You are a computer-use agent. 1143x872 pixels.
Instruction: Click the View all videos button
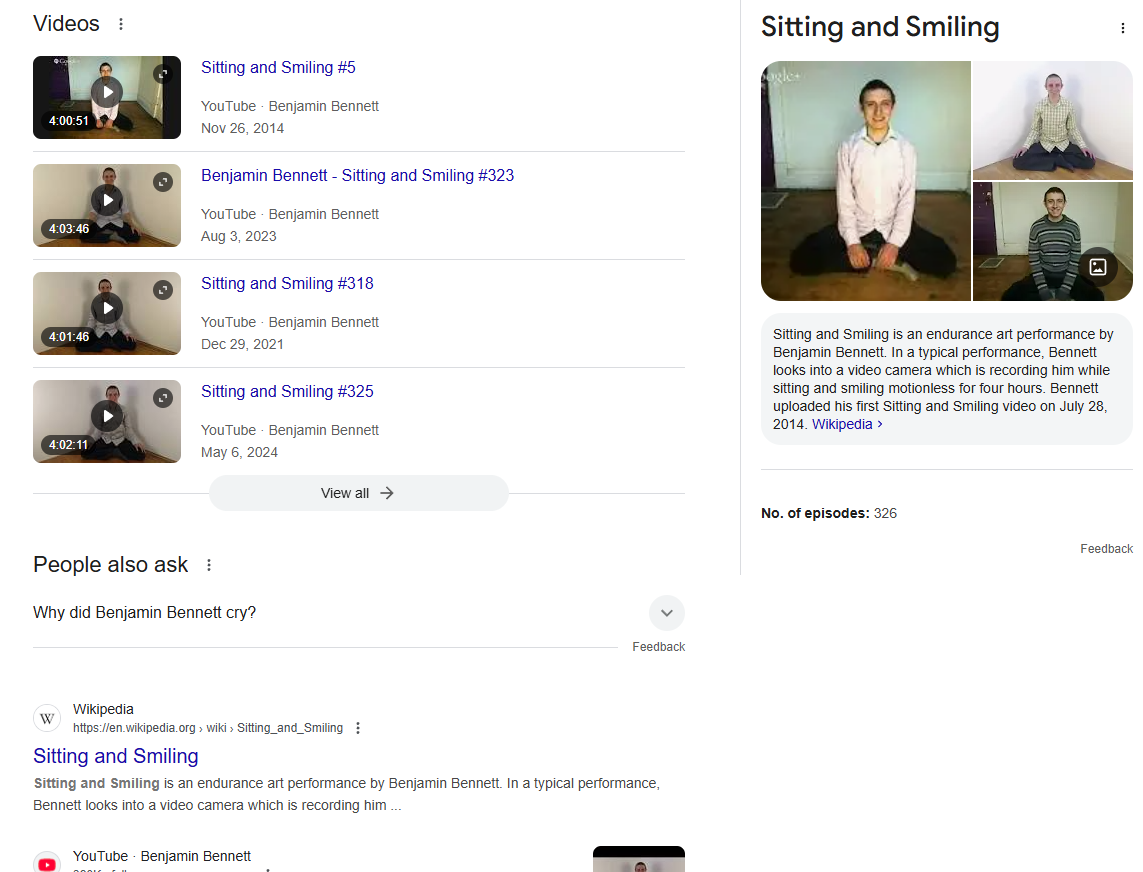pyautogui.click(x=358, y=493)
